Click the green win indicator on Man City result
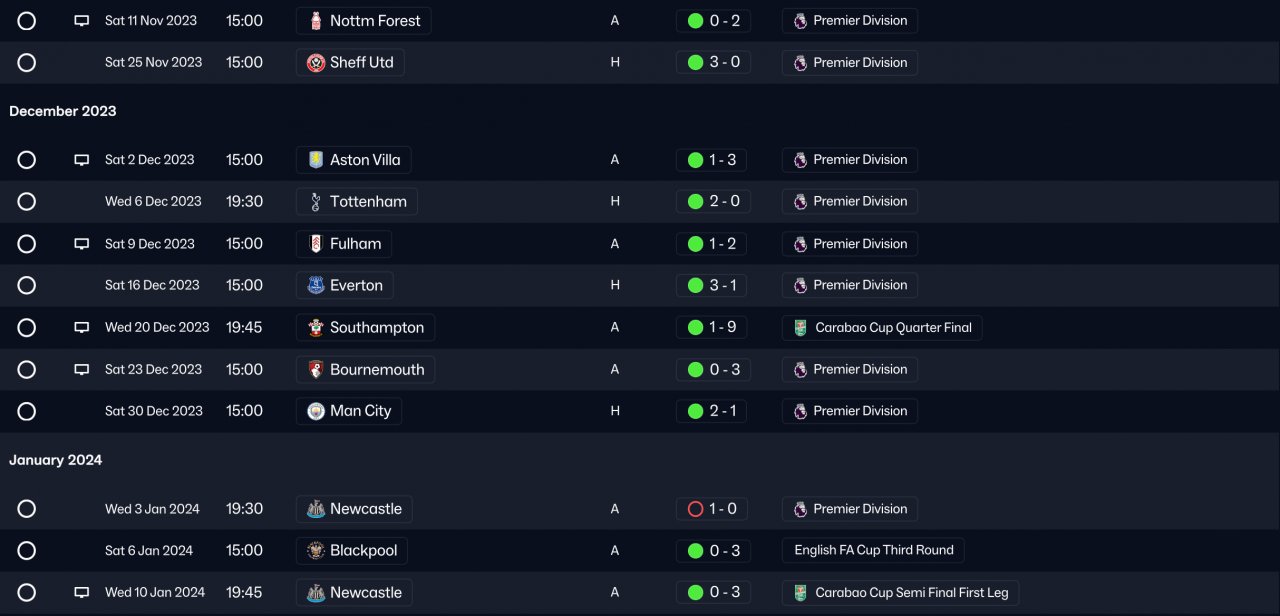Viewport: 1280px width, 616px height. tap(695, 411)
